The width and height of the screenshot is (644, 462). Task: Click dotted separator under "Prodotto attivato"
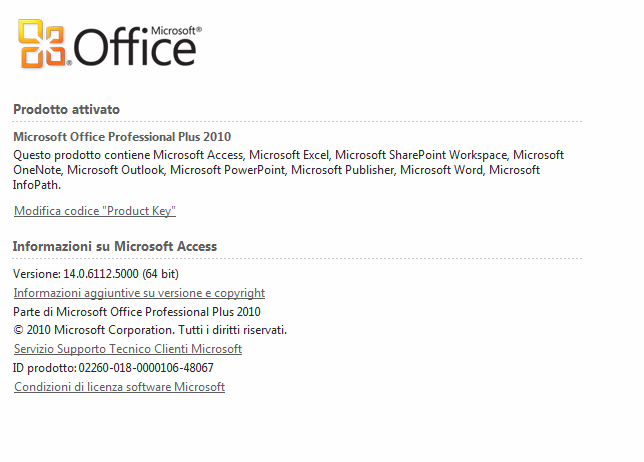[x=297, y=122]
